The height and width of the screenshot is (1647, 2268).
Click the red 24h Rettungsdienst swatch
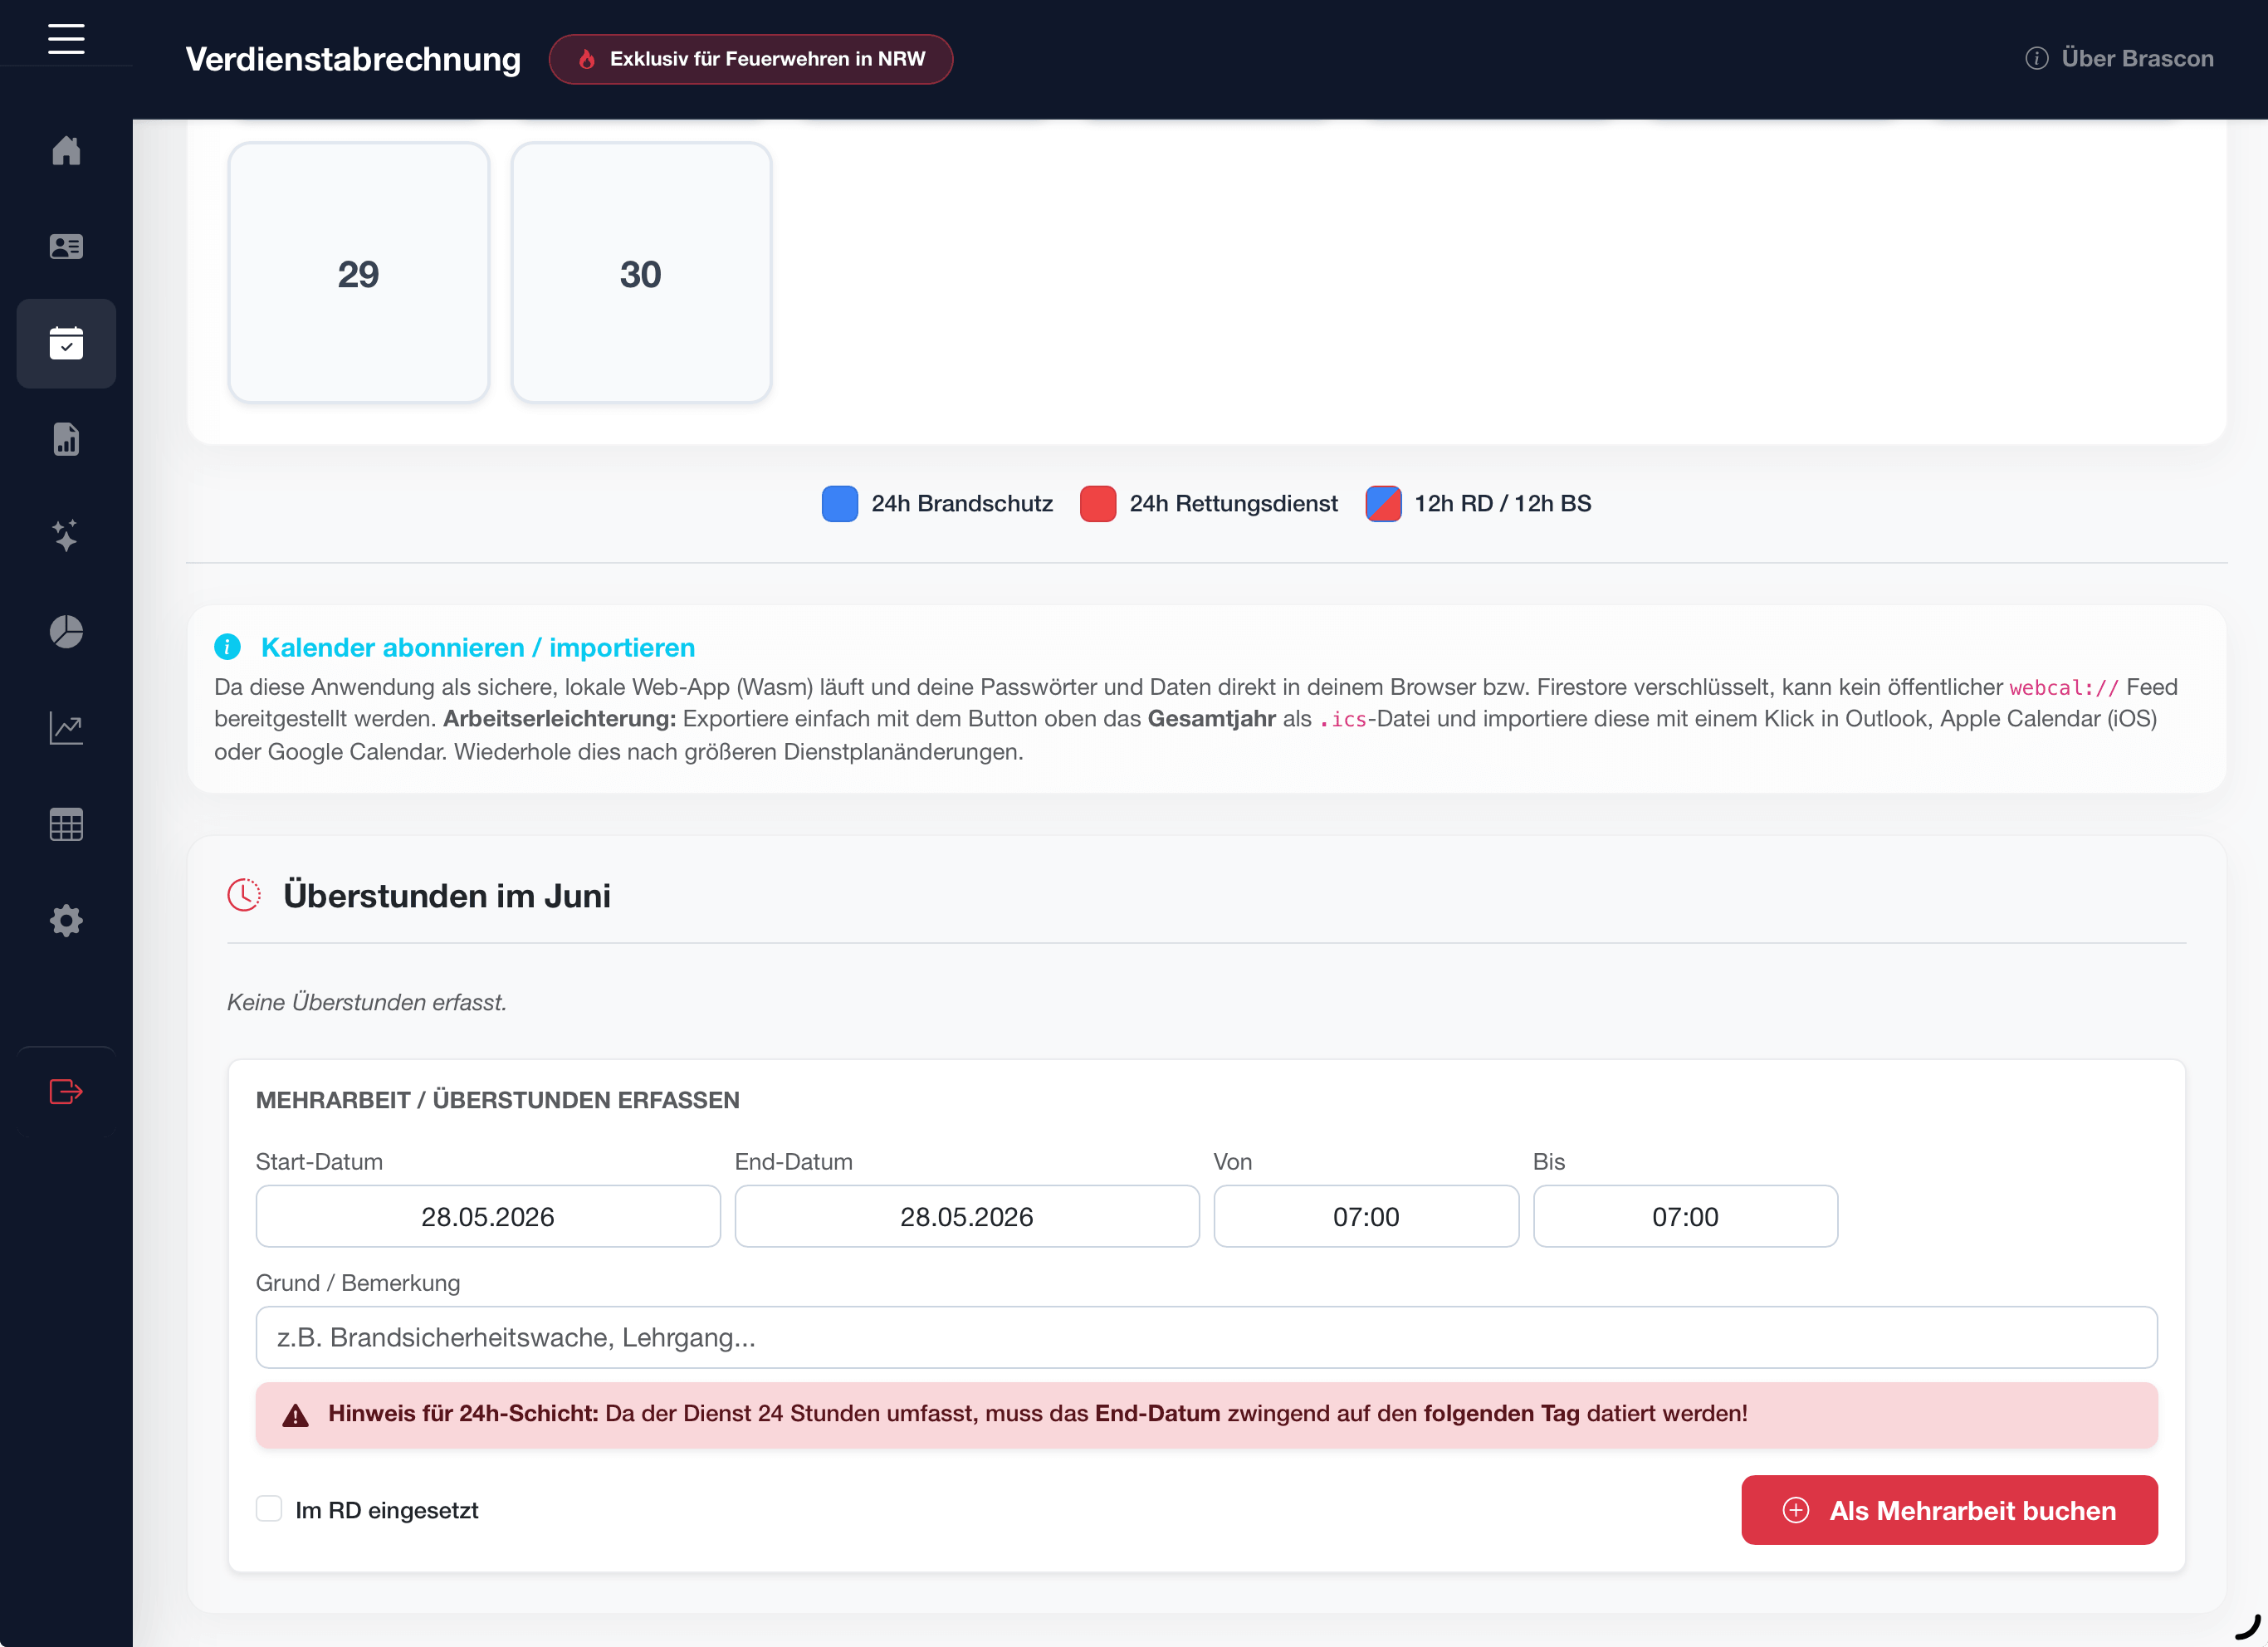click(1098, 503)
